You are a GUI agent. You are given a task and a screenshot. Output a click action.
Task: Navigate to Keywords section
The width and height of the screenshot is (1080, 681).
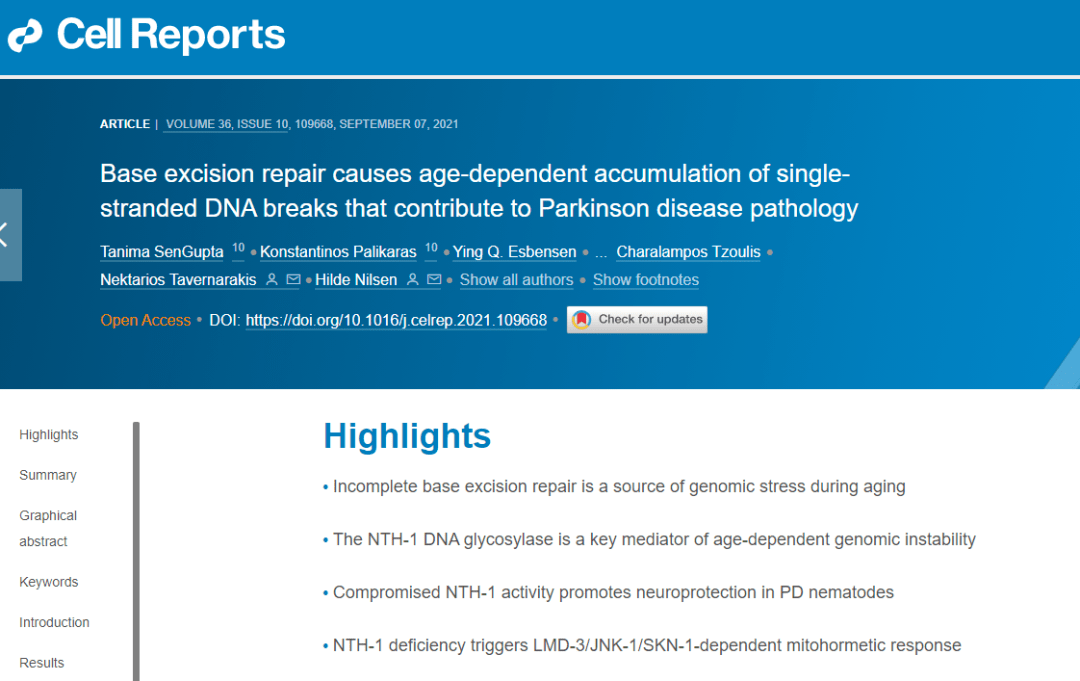(x=48, y=582)
